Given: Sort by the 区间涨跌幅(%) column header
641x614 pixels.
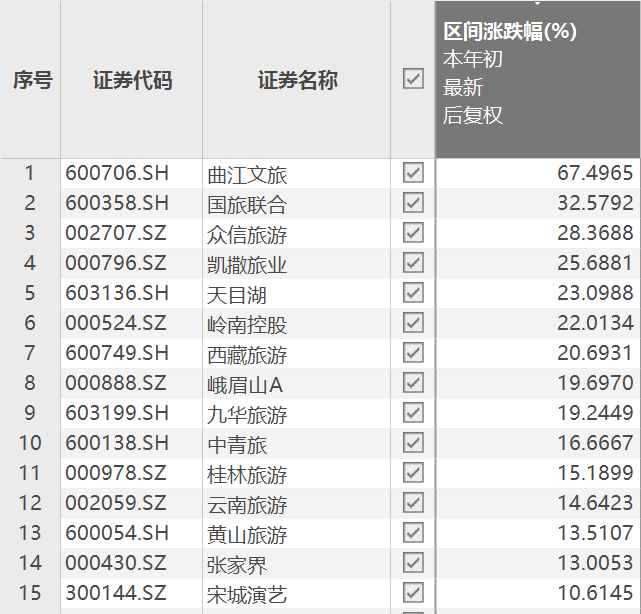Looking at the screenshot, I should [x=538, y=80].
